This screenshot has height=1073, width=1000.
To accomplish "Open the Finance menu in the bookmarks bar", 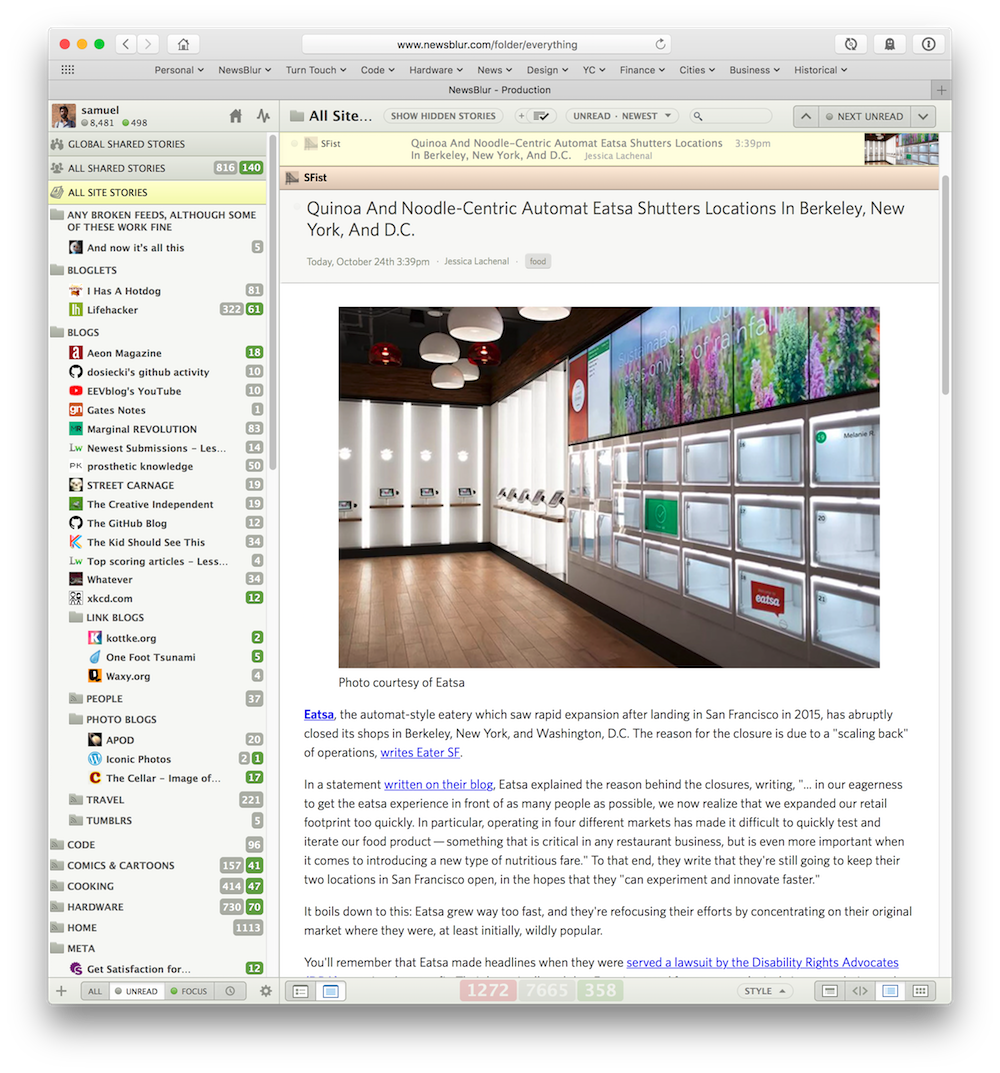I will pos(641,69).
